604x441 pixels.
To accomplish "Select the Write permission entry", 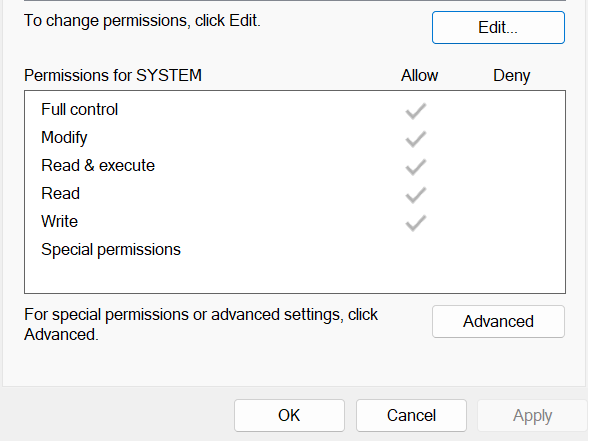I will pos(295,222).
